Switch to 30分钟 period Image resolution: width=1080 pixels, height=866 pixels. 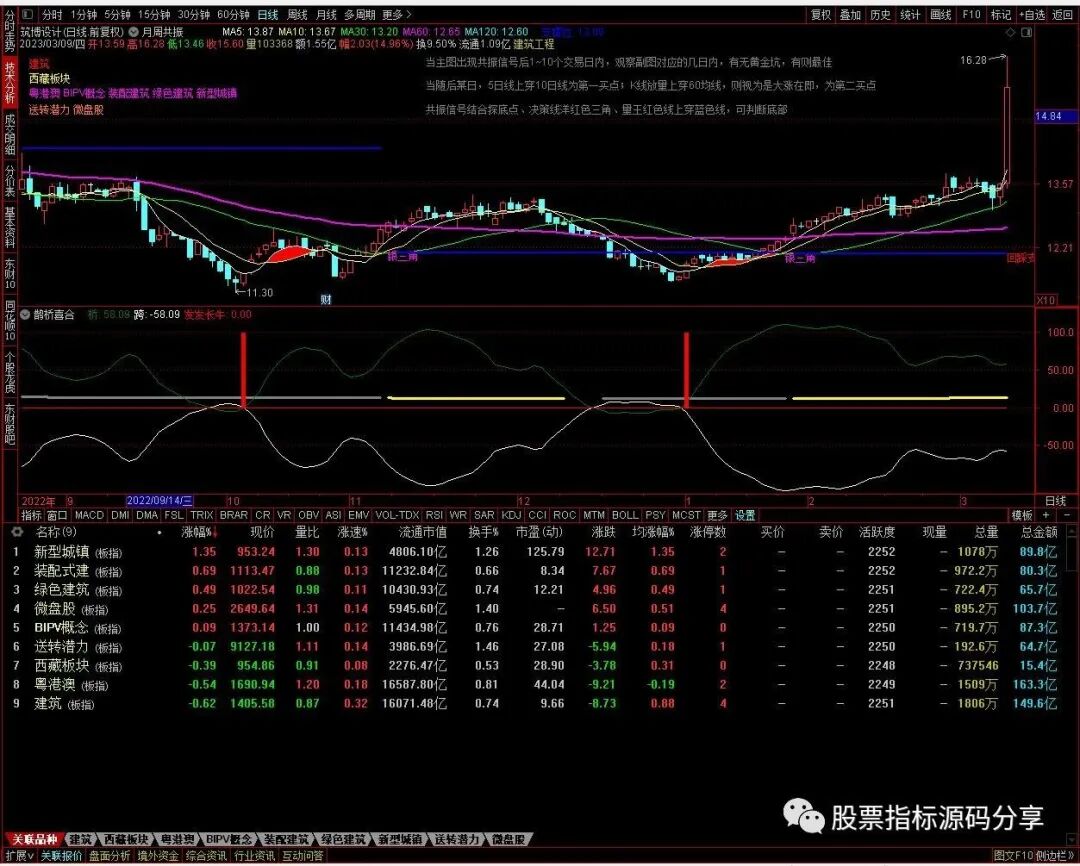pyautogui.click(x=194, y=14)
